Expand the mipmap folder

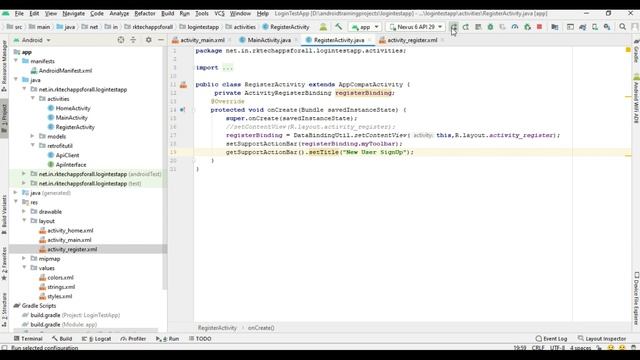(x=24, y=258)
